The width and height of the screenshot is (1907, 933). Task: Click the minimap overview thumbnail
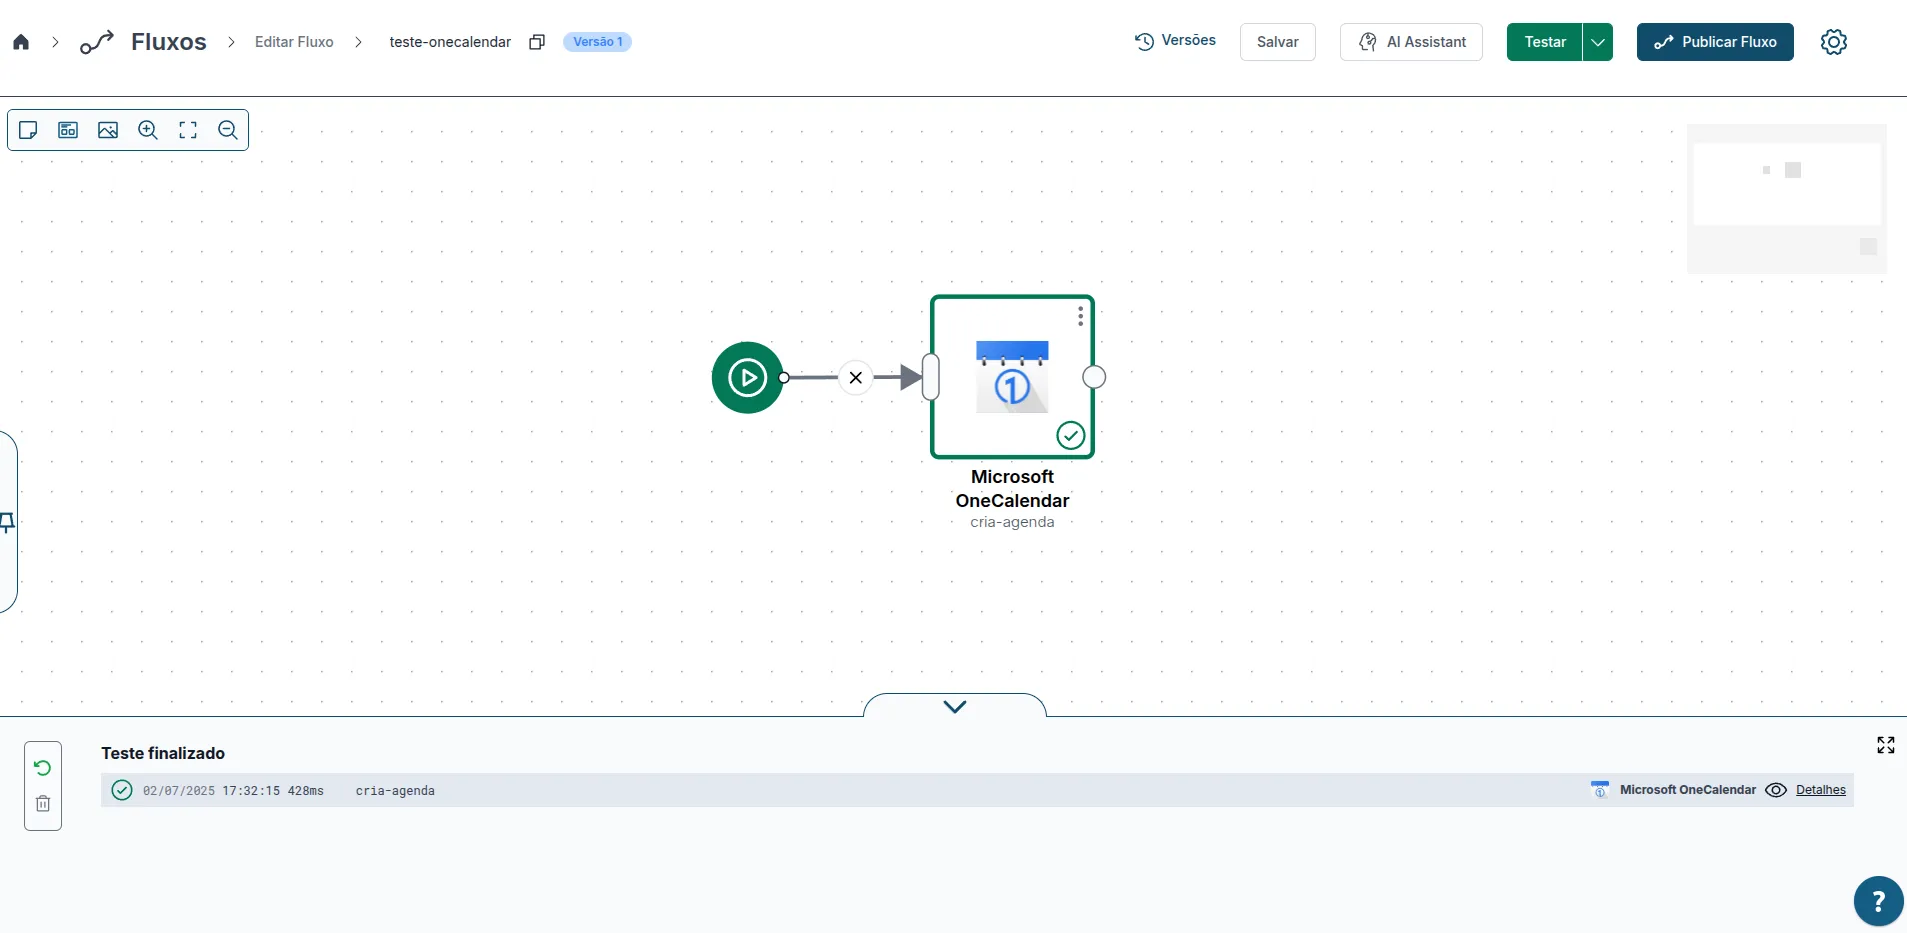pyautogui.click(x=1787, y=199)
